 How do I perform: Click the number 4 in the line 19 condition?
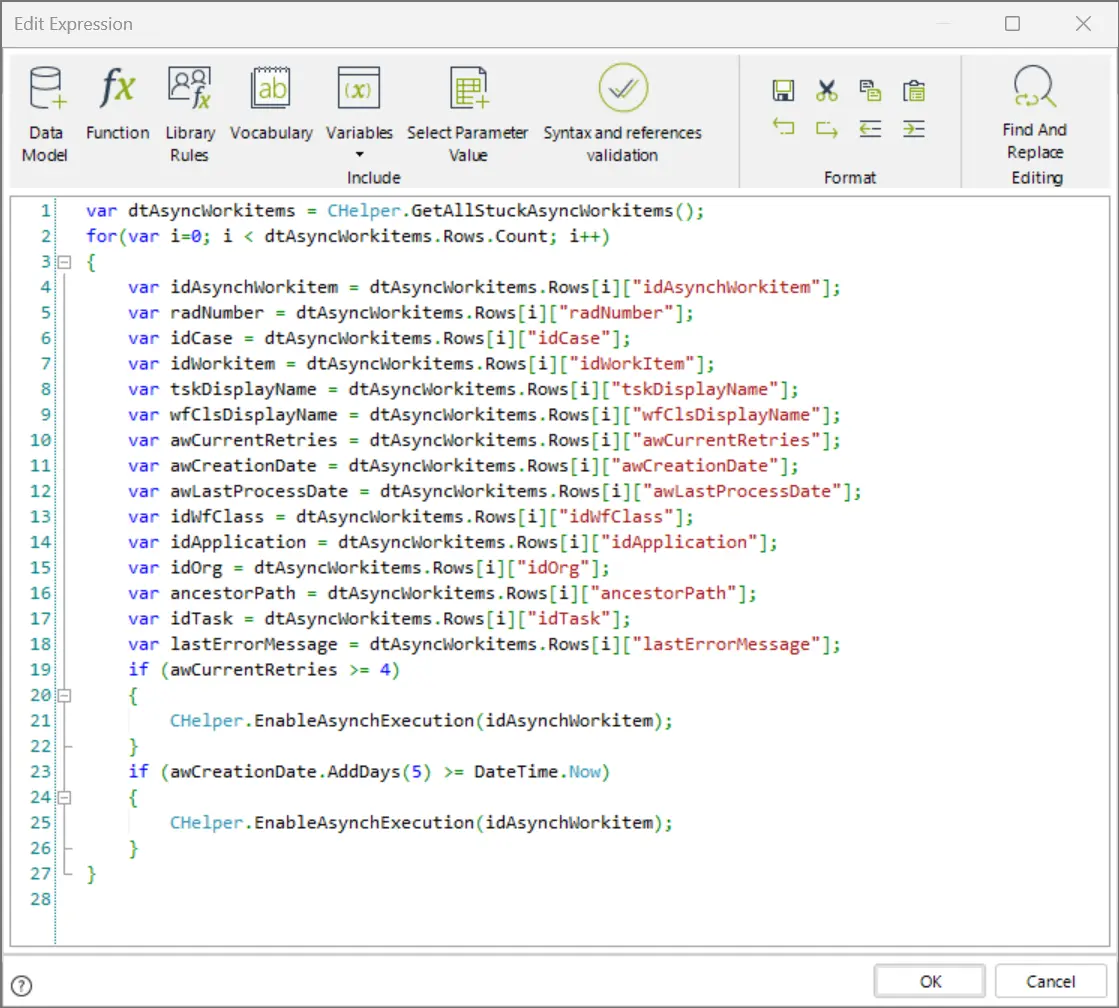[385, 670]
